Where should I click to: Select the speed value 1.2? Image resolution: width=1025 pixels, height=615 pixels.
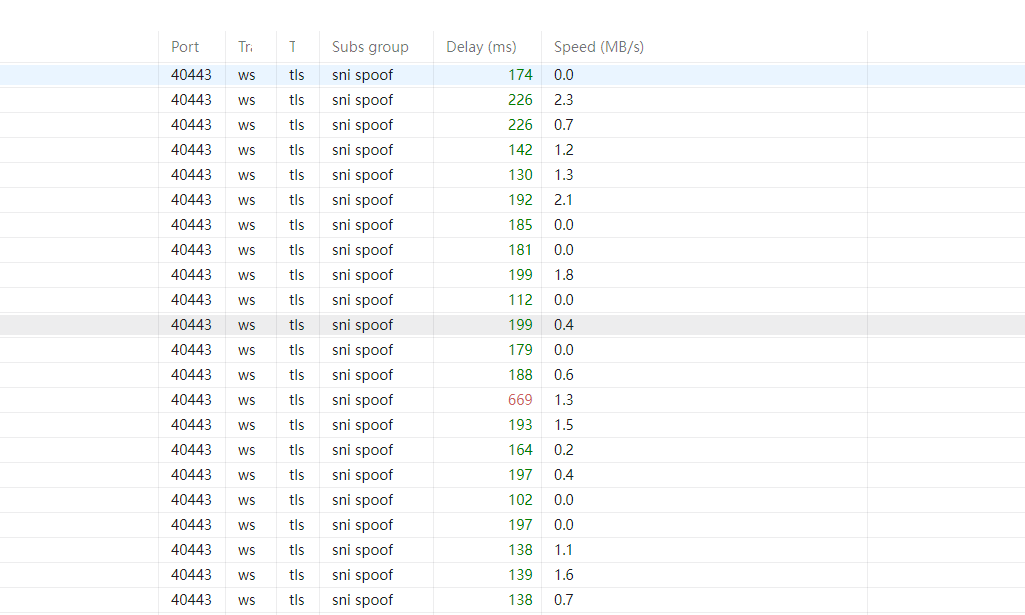tap(563, 150)
